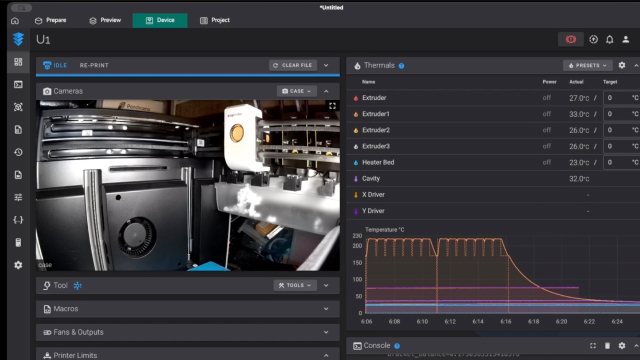This screenshot has height=360, width=640.
Task: Toggle Cavity sensor icon in thermals list
Action: tap(356, 178)
